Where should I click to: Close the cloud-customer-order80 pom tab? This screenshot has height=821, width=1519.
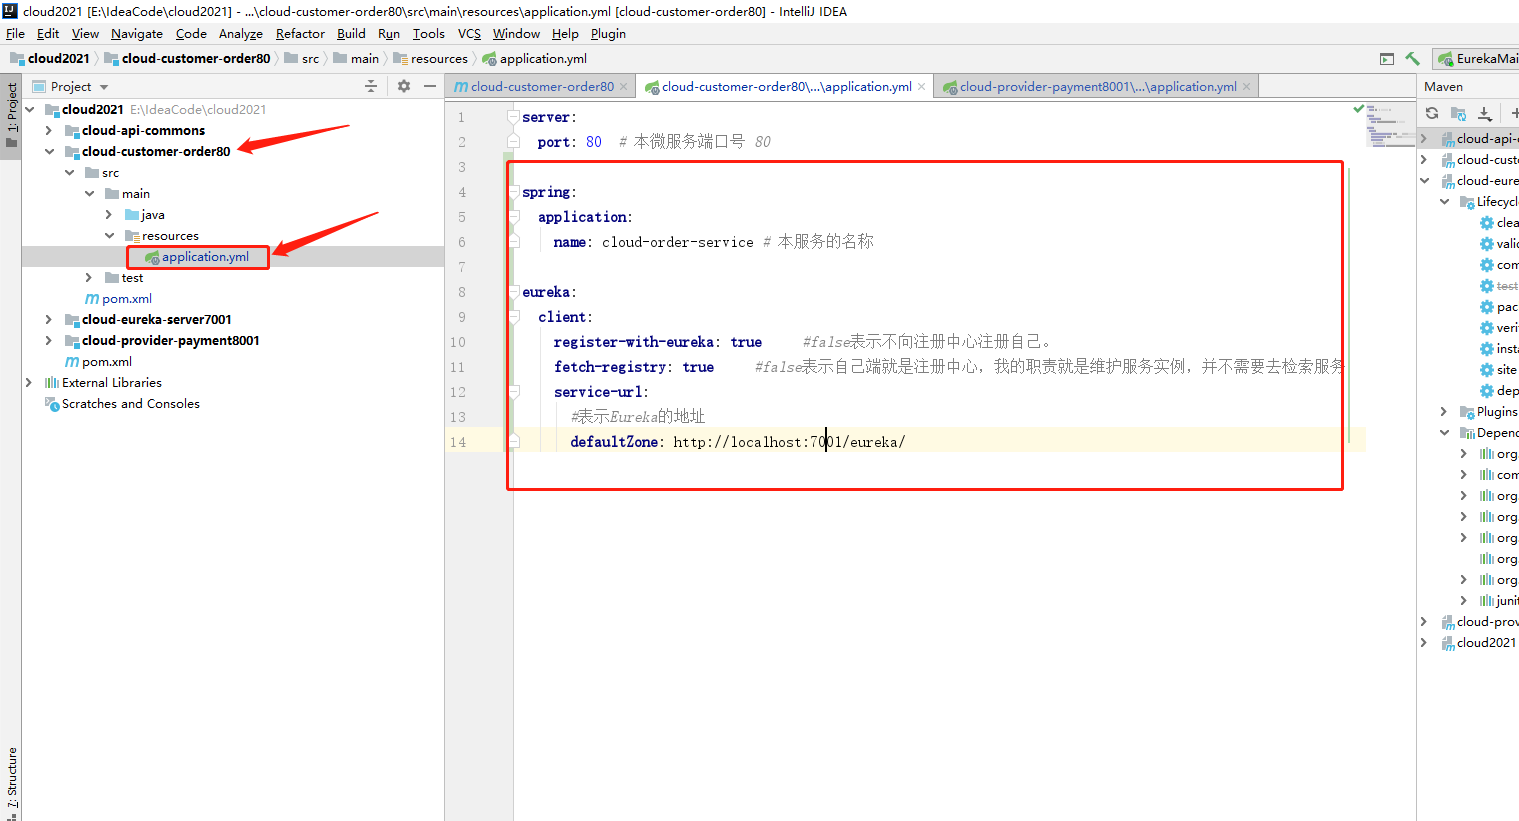pyautogui.click(x=624, y=87)
